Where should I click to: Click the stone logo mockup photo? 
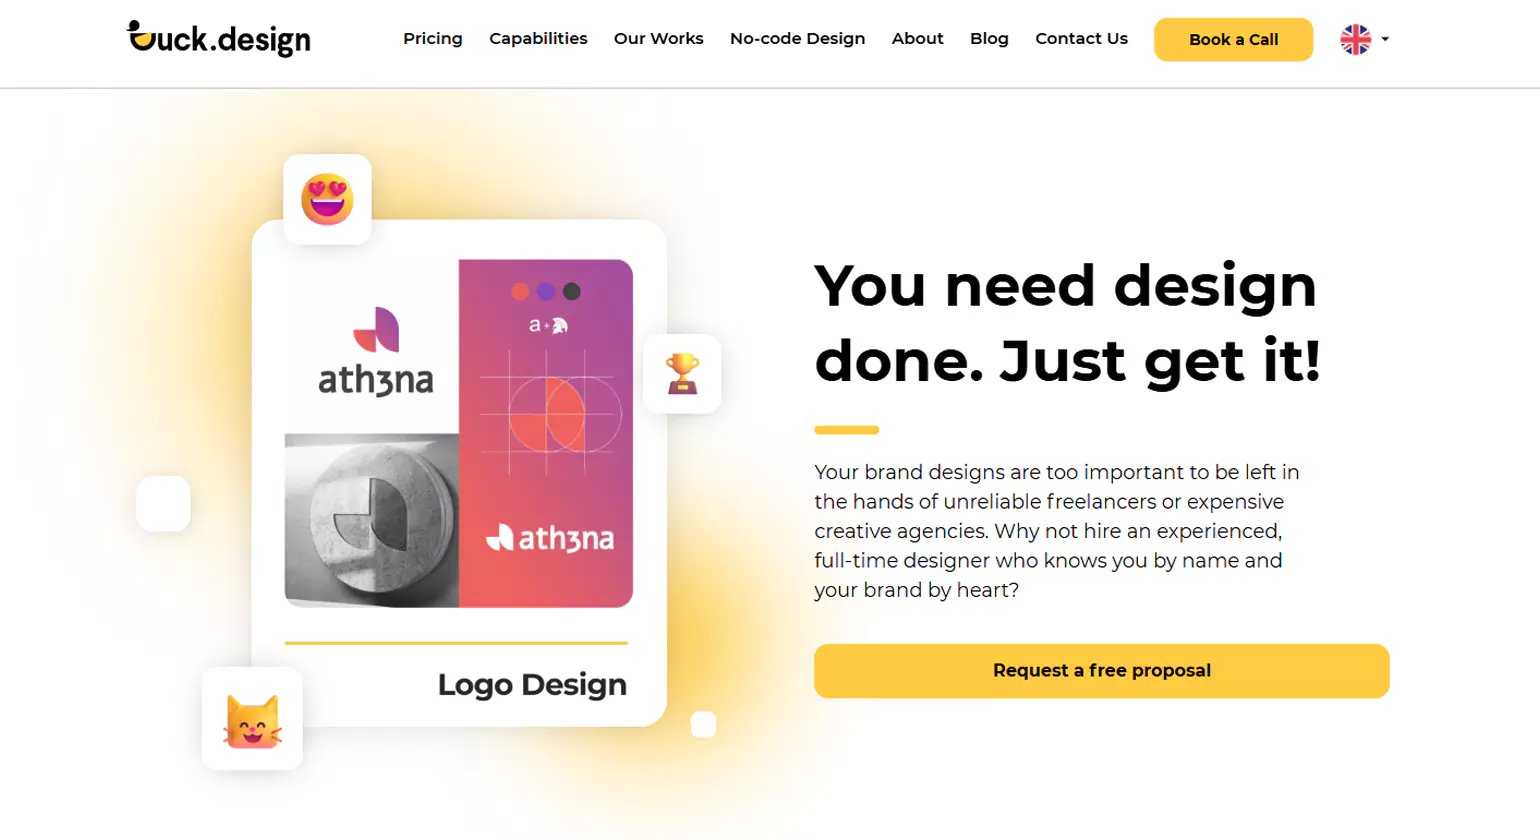[x=371, y=520]
